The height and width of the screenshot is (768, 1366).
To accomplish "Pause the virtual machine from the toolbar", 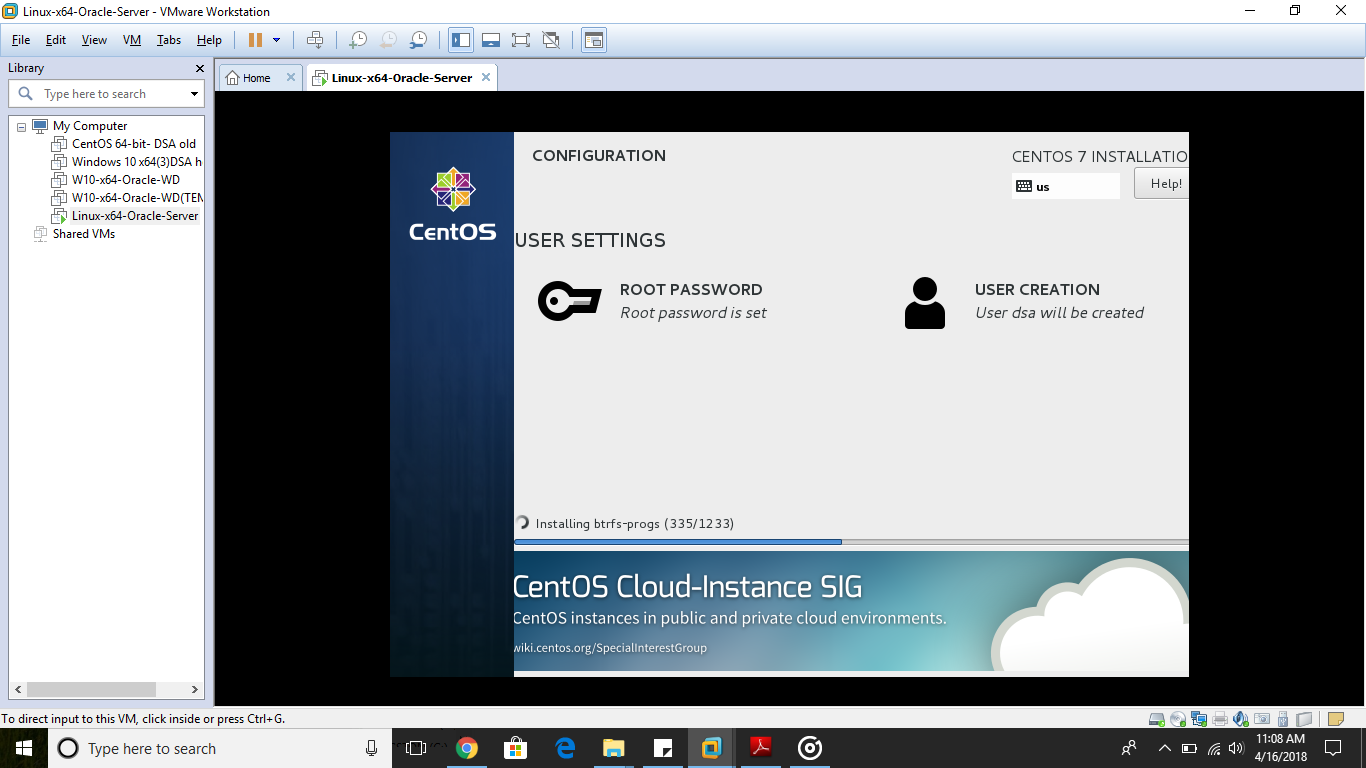I will [x=255, y=40].
